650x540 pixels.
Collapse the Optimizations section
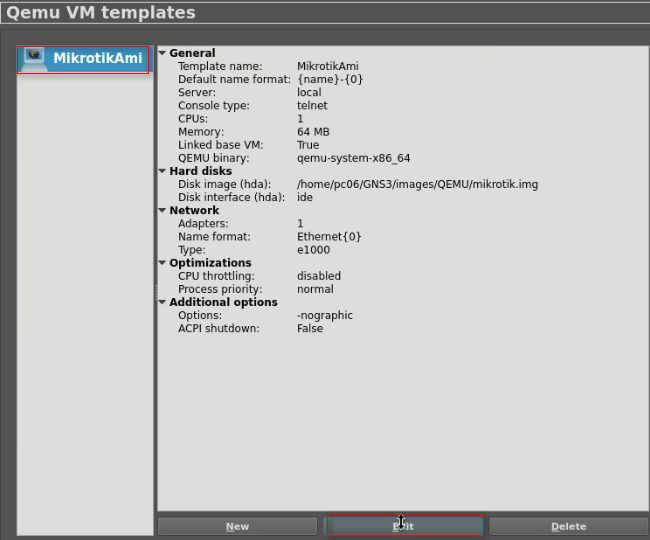(162, 263)
